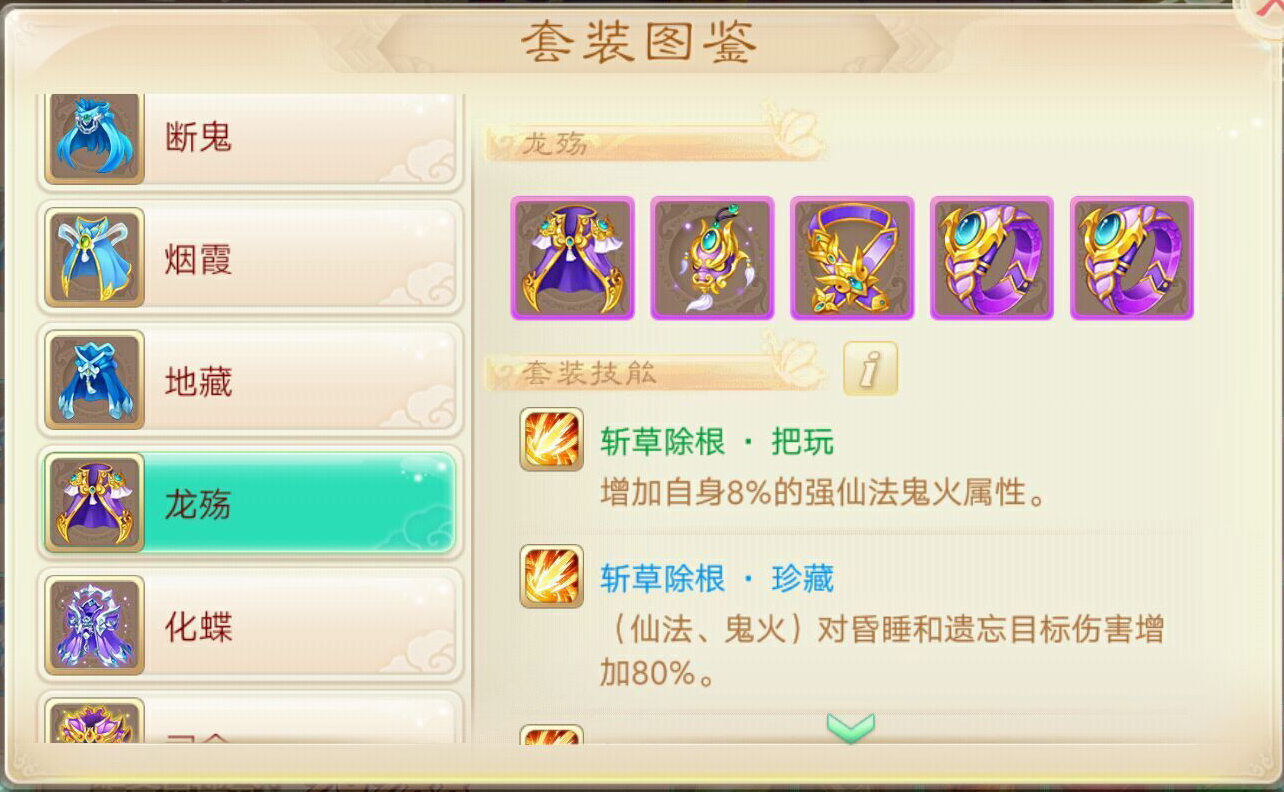Select the 断鬼 set from the list
The image size is (1284, 792).
pos(250,140)
